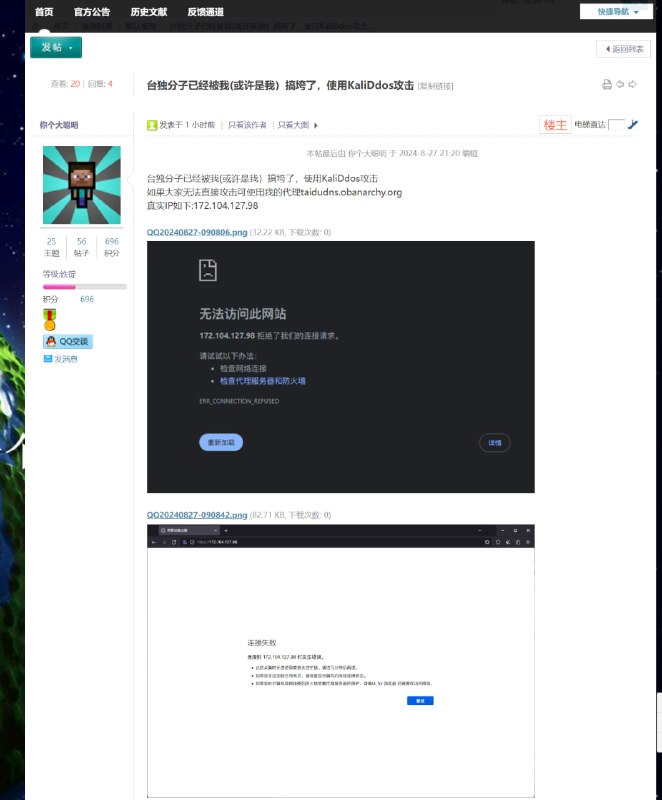Click the 电梯直达 floor input box
662x800 pixels.
click(x=616, y=124)
